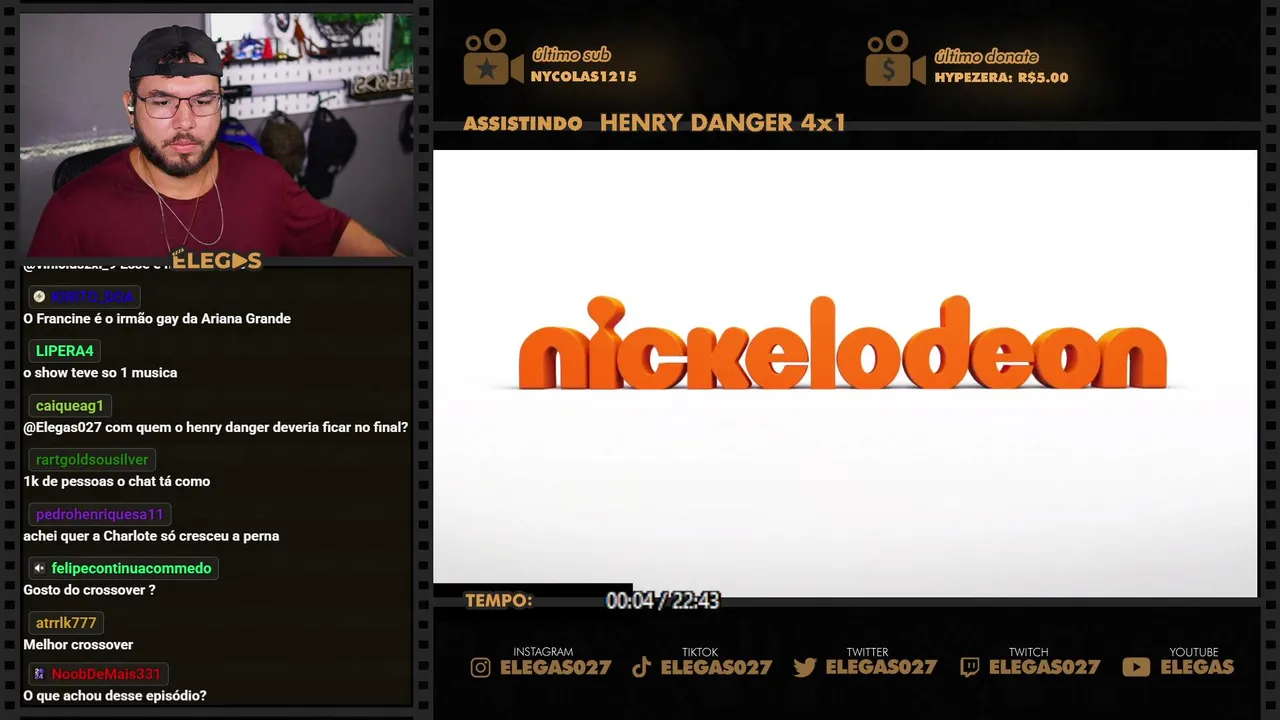Open the atrrlk777 chat username

coord(66,622)
